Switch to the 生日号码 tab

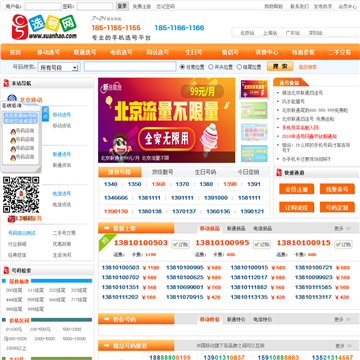205,172
